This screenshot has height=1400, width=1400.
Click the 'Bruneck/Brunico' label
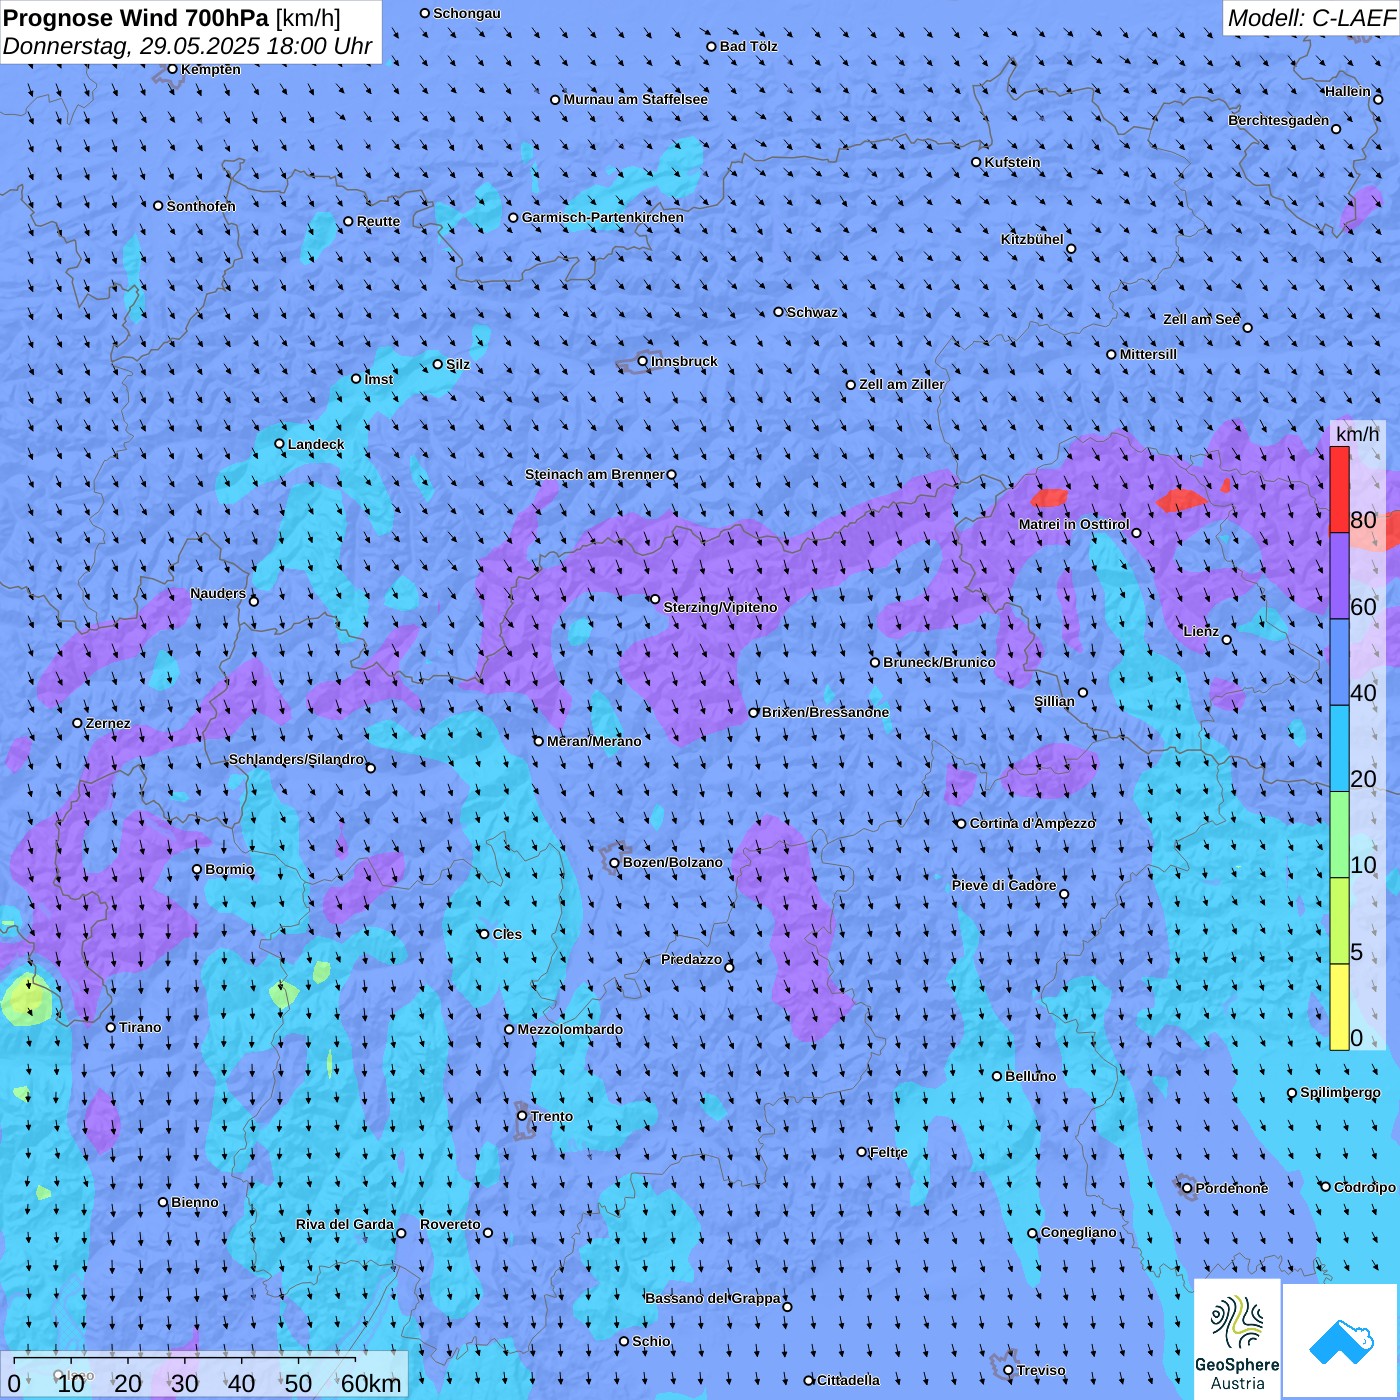click(x=939, y=663)
